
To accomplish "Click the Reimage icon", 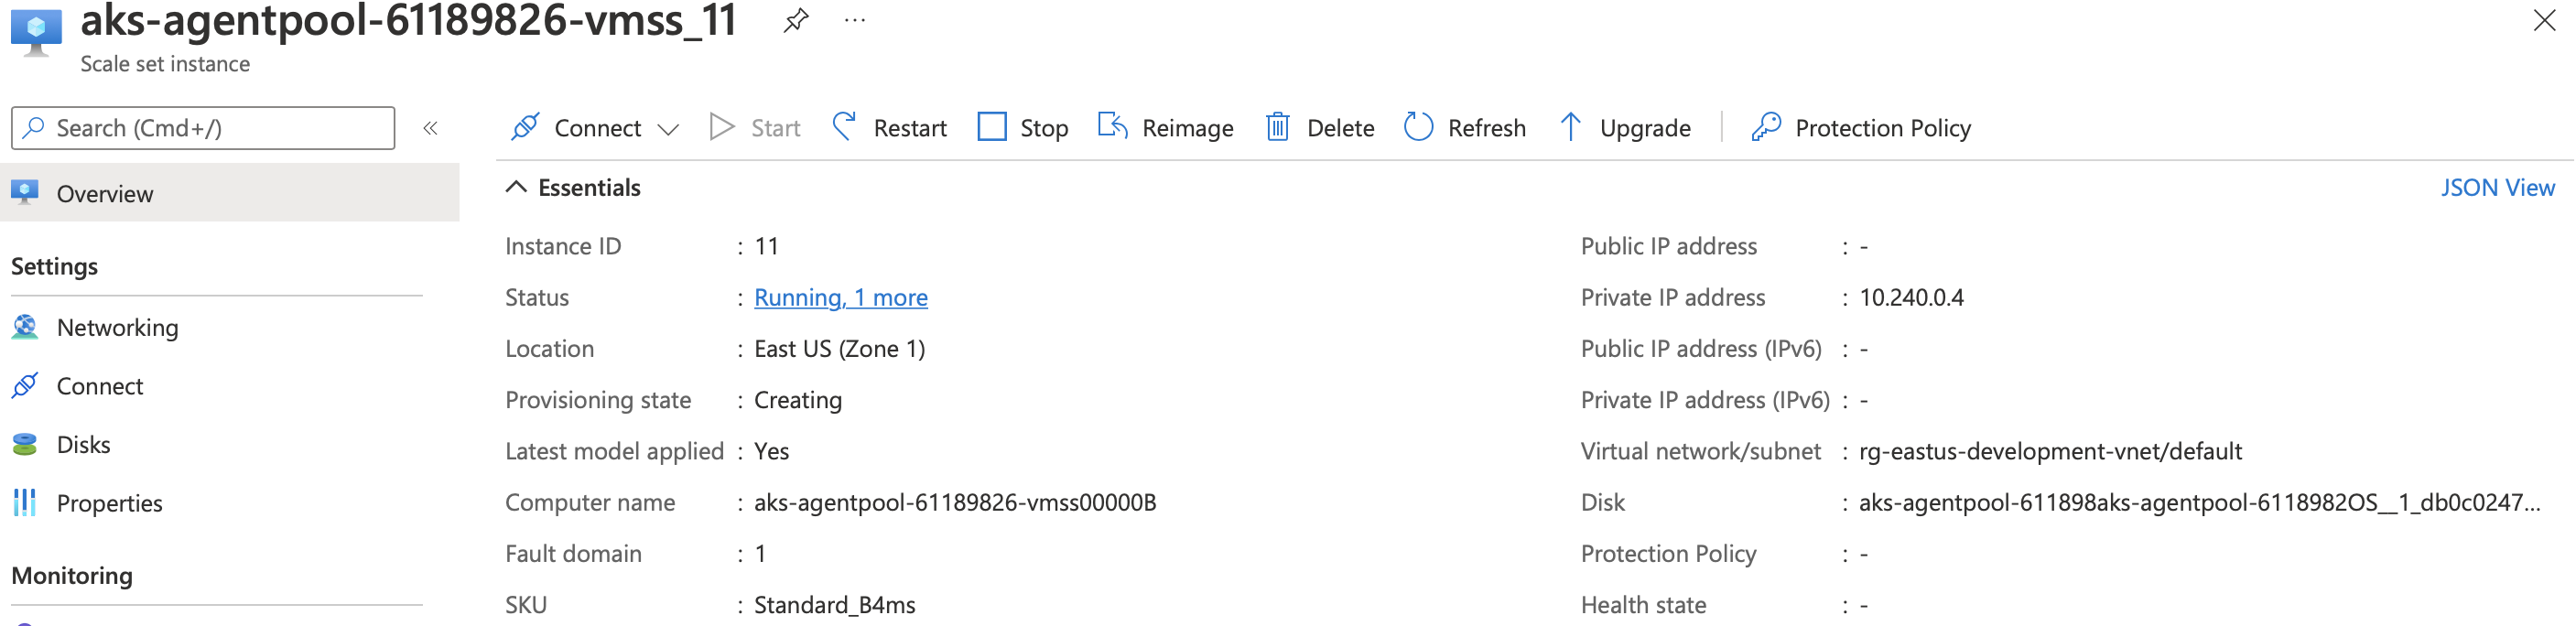I will (1112, 127).
